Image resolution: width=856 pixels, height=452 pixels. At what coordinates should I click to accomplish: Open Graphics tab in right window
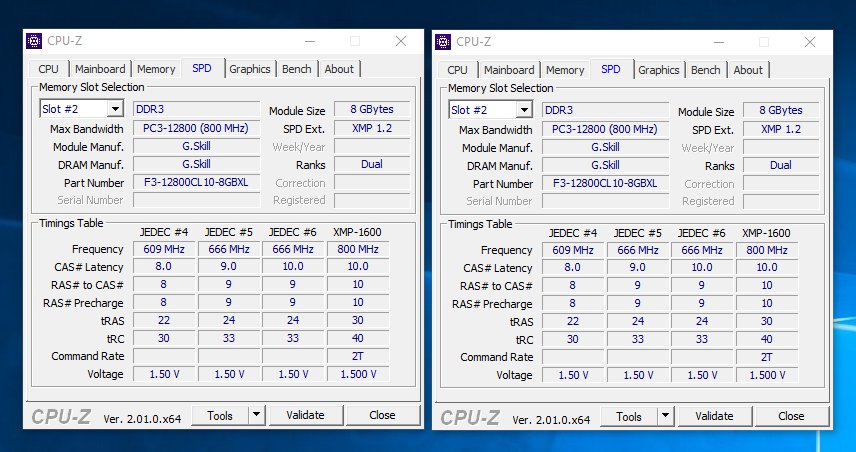tap(658, 70)
